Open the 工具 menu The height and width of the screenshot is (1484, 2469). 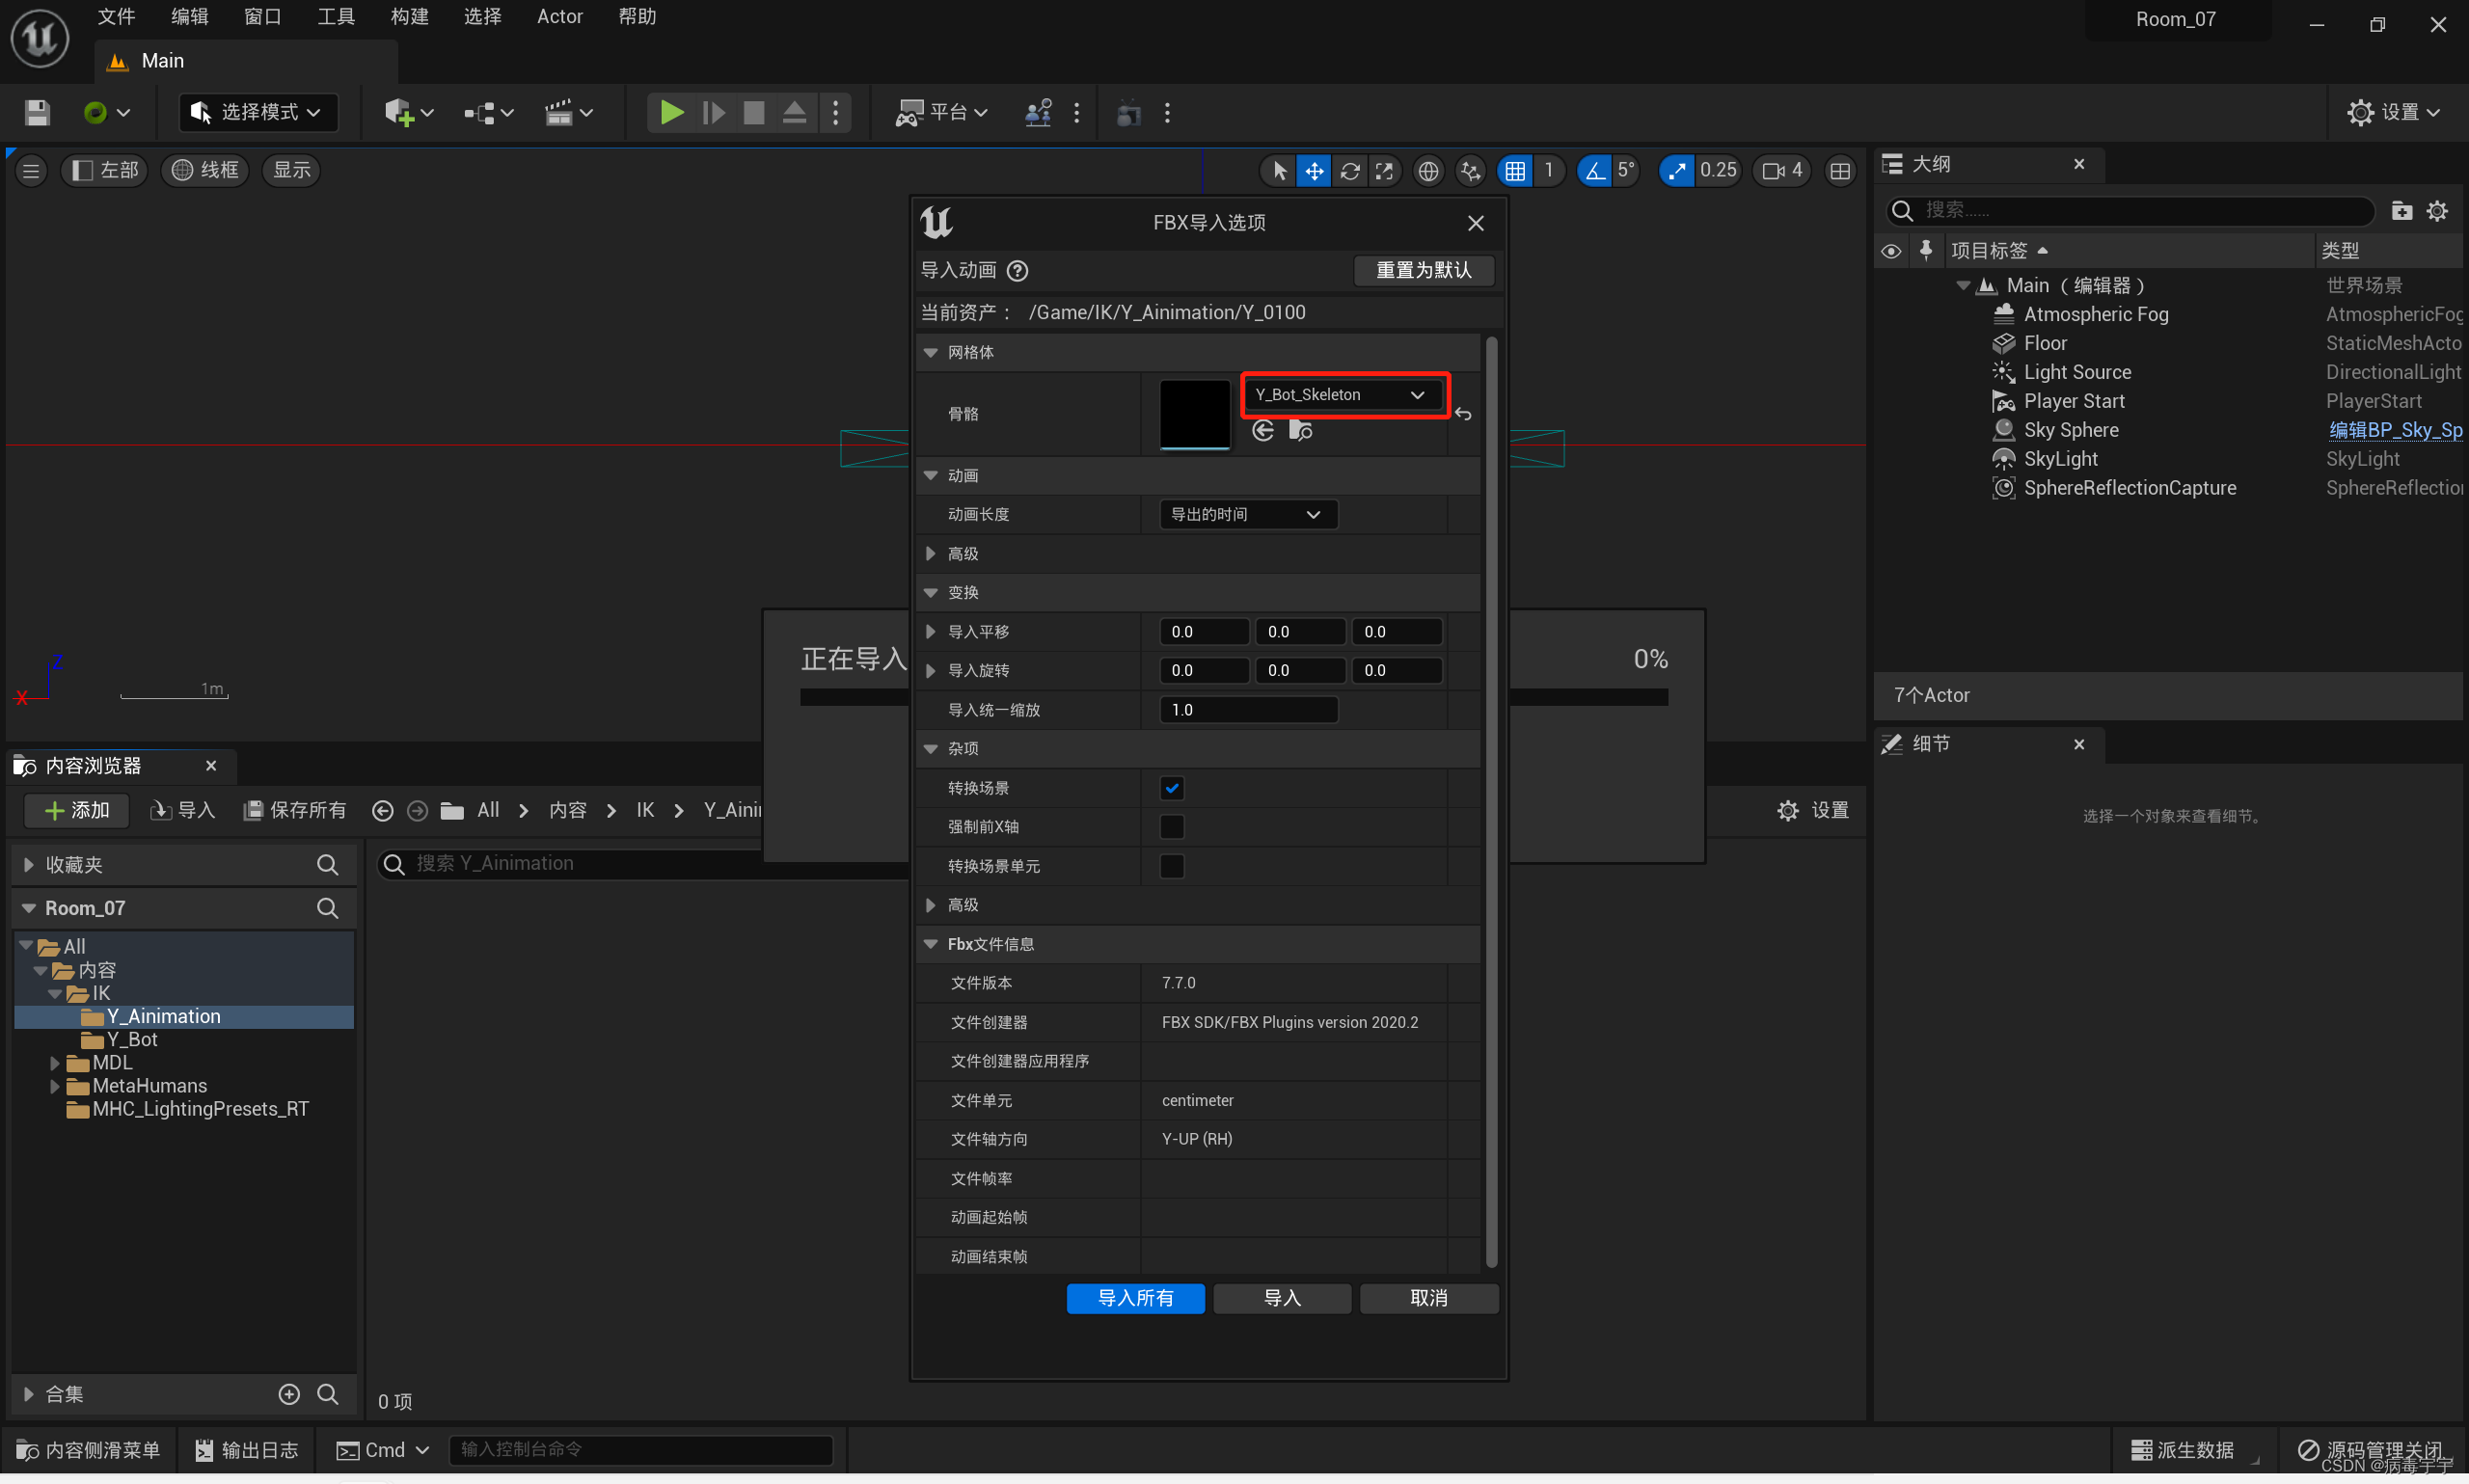click(x=336, y=17)
